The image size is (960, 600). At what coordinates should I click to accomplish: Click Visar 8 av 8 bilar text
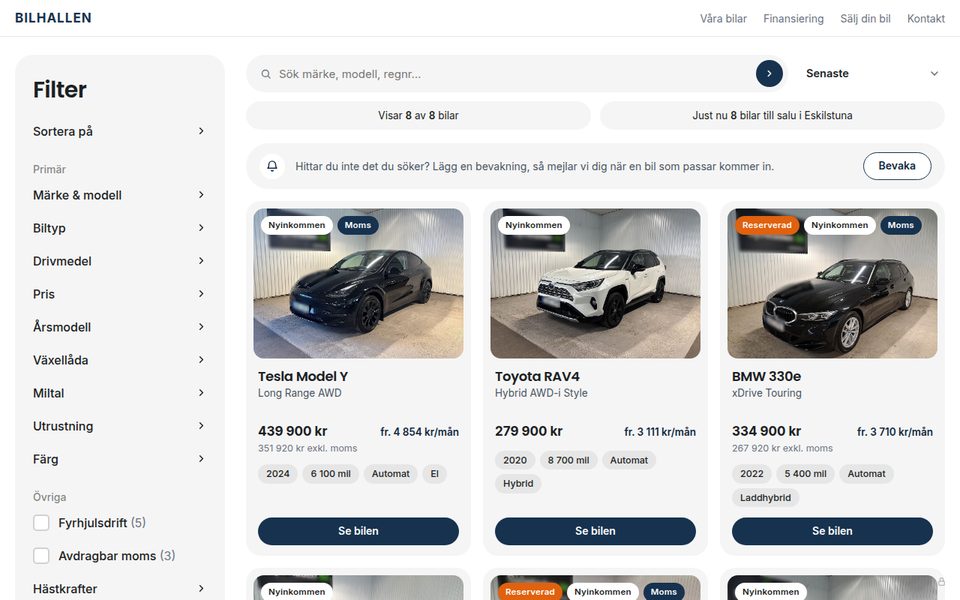418,115
